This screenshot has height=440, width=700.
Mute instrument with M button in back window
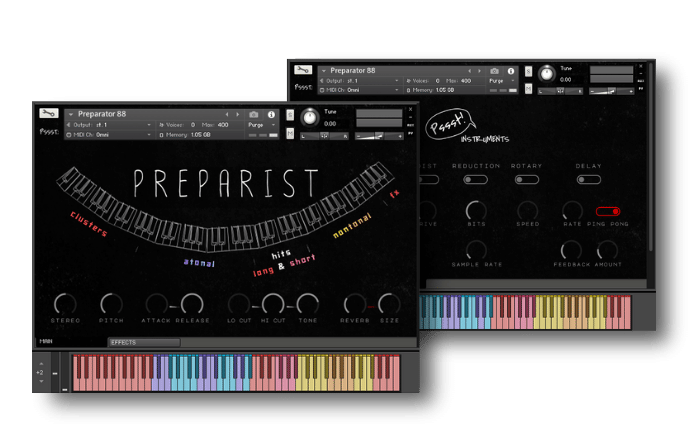[528, 89]
